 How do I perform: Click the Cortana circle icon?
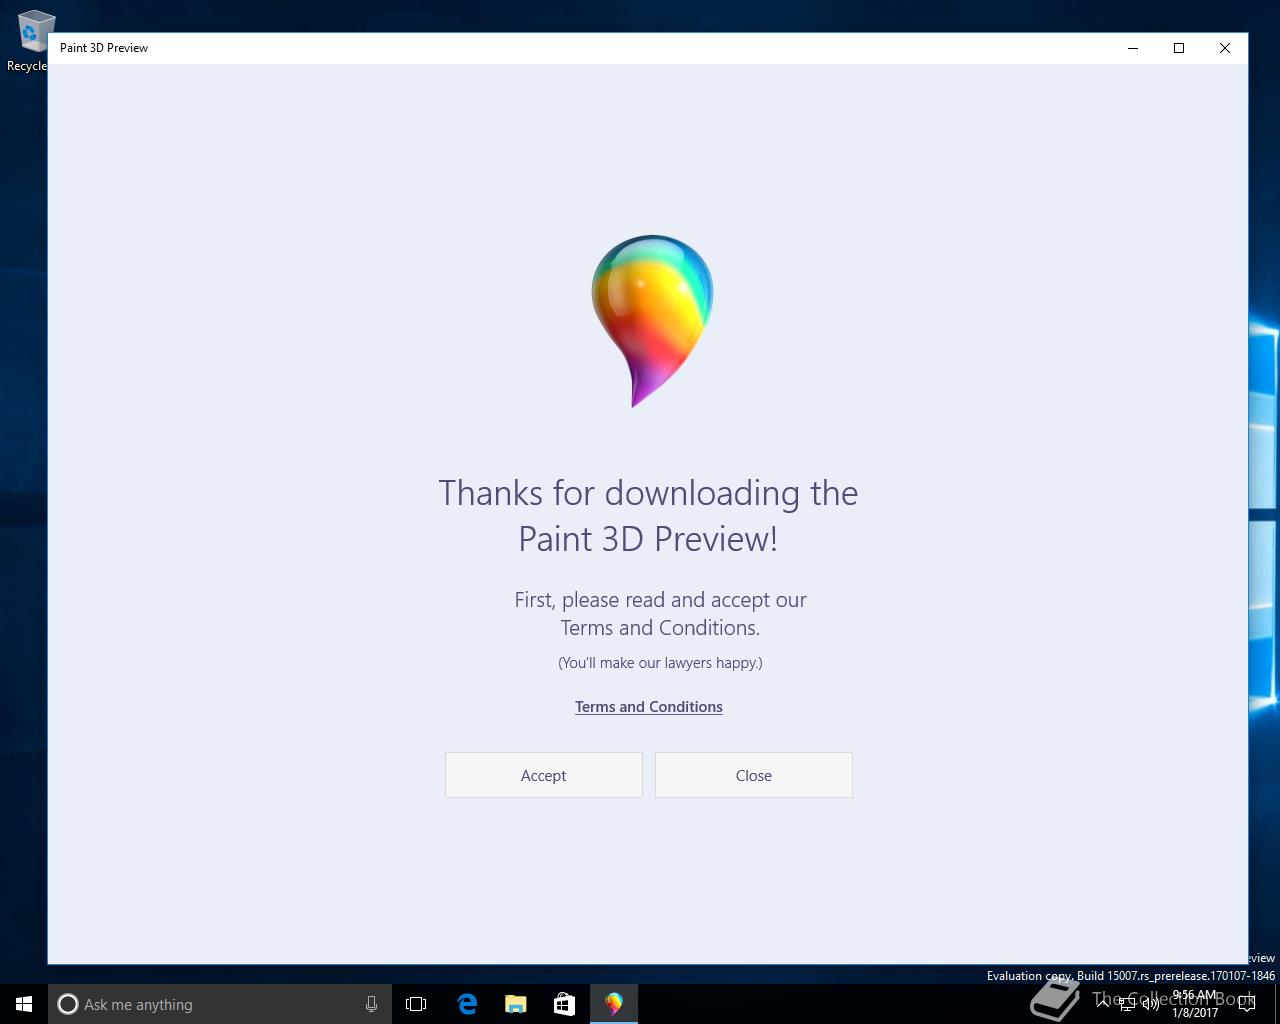pyautogui.click(x=68, y=1004)
